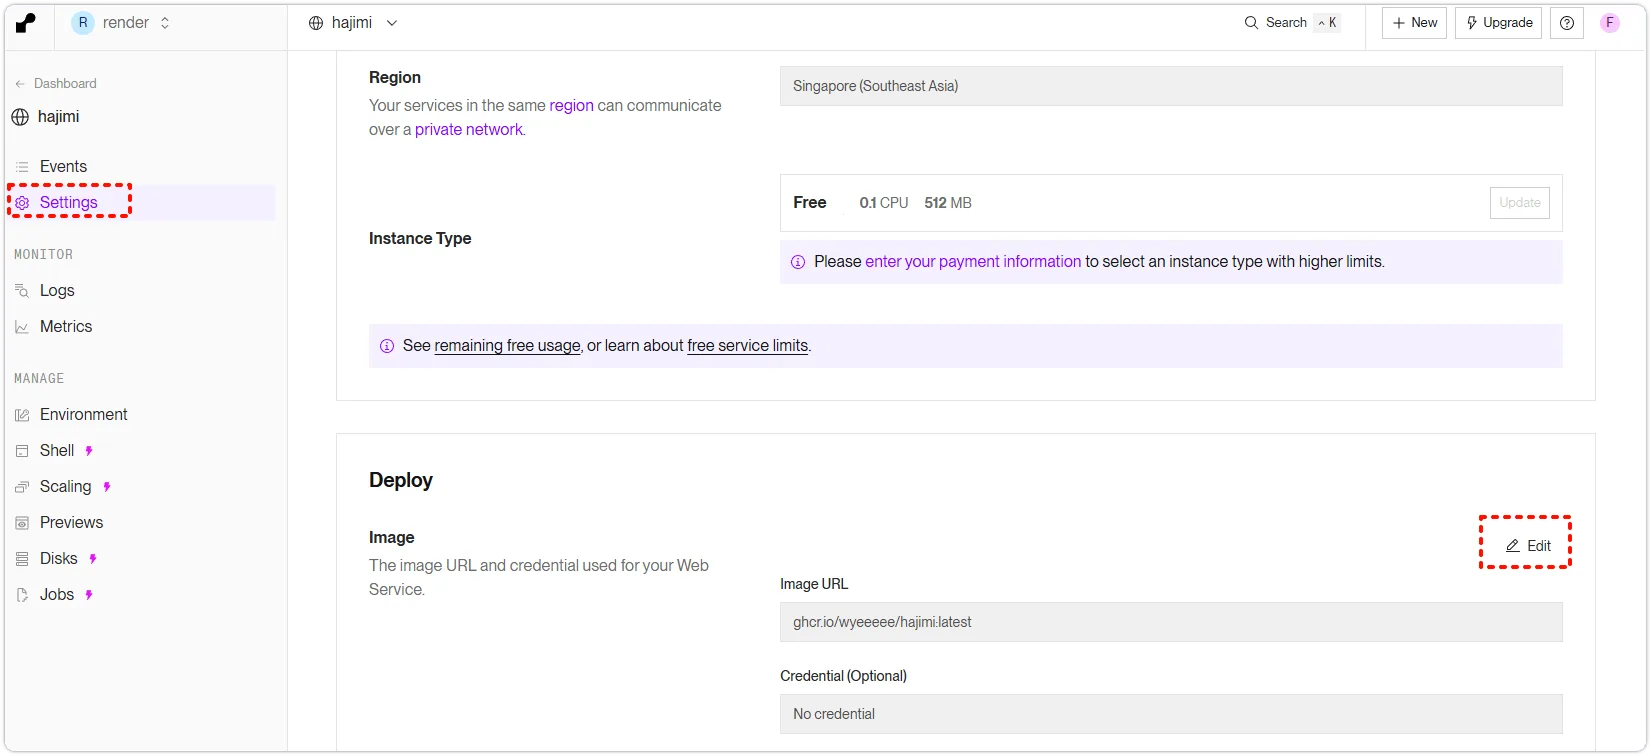Viewport: 1651px width, 756px height.
Task: Open the New creation menu
Action: click(1414, 23)
